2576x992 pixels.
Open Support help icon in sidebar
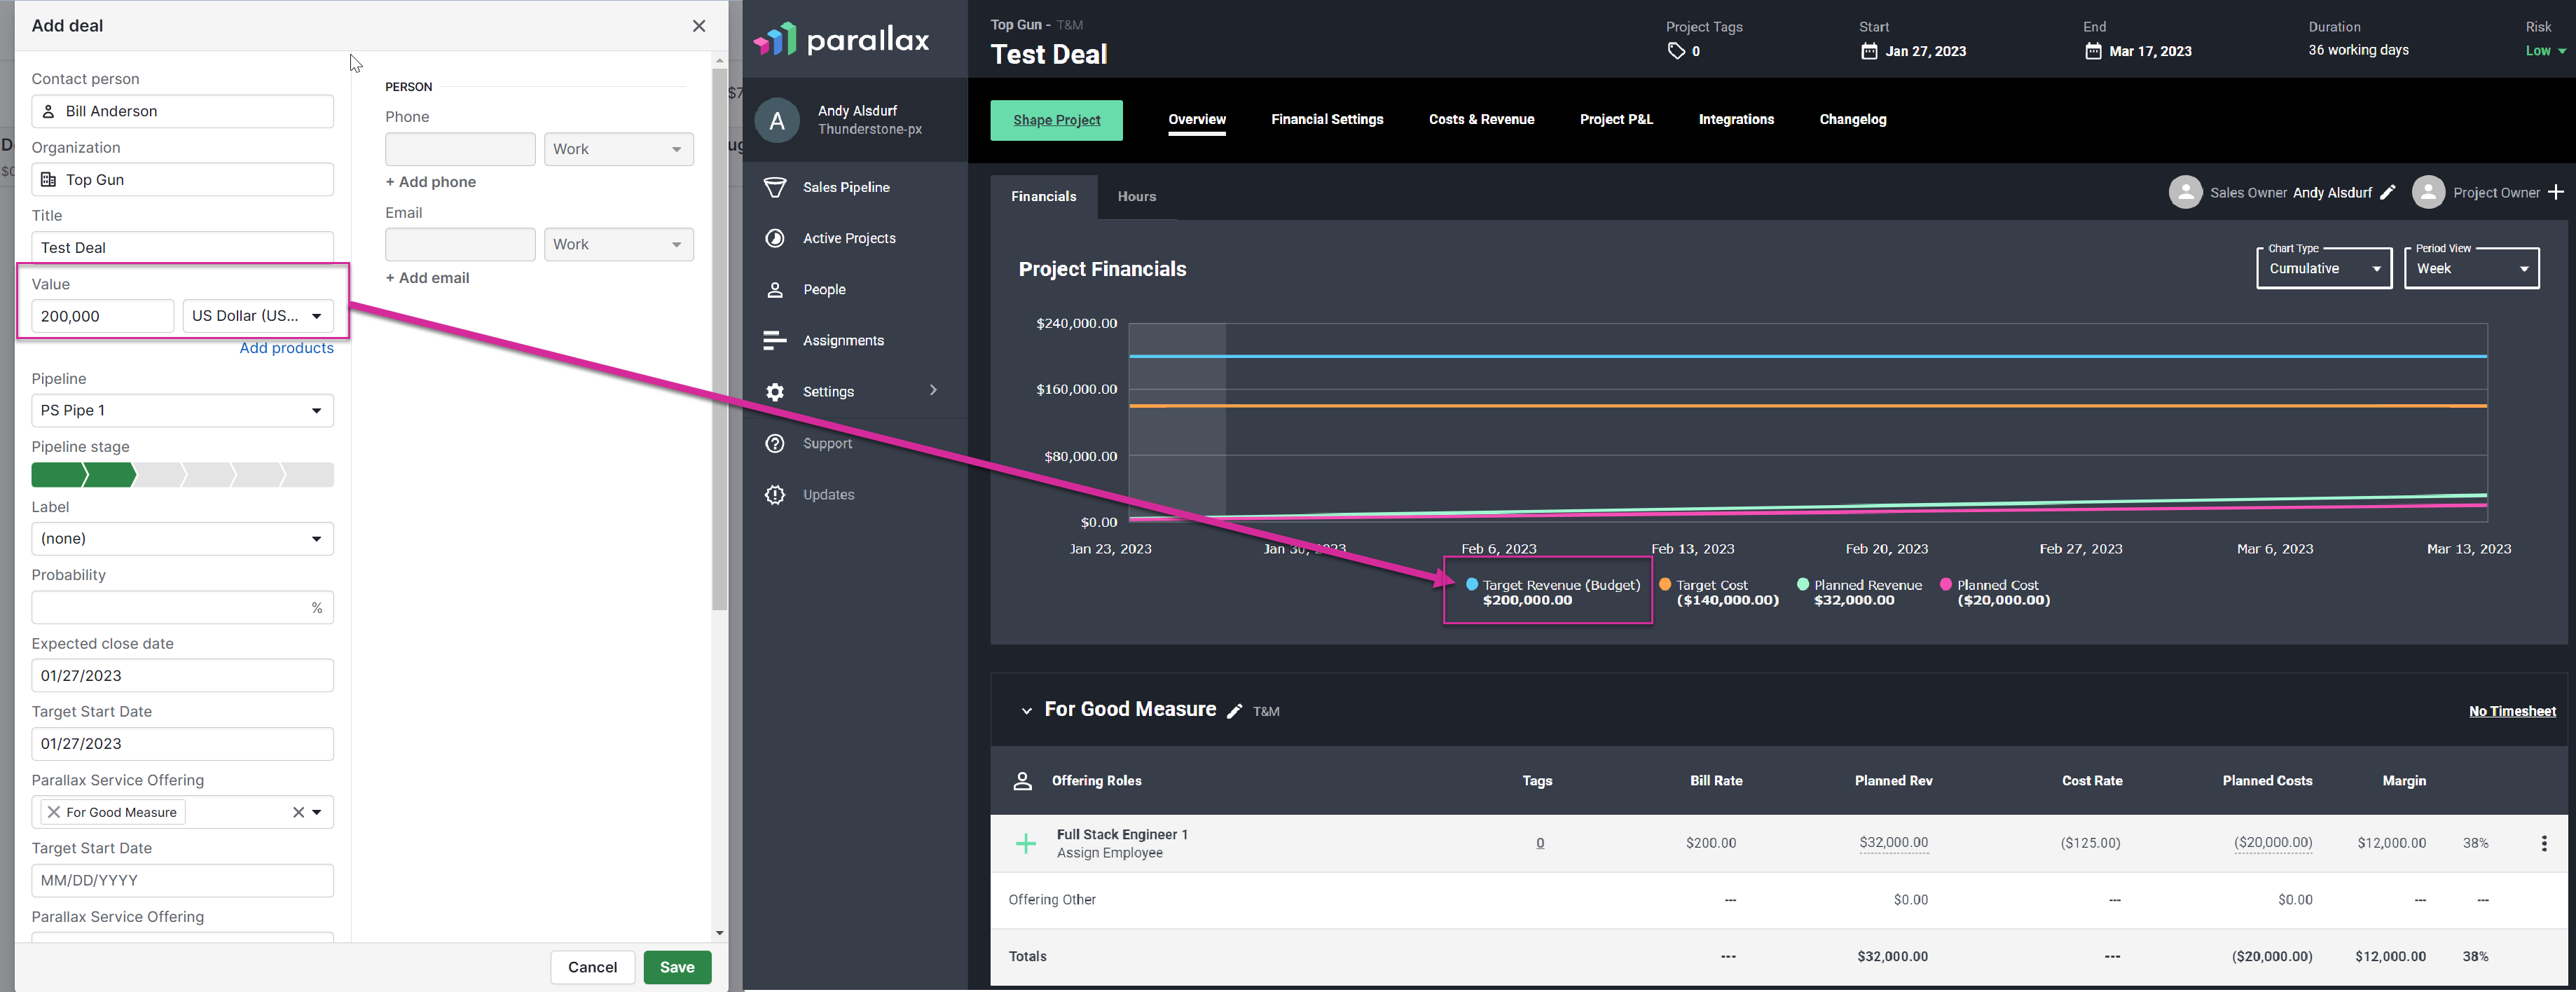tap(775, 443)
